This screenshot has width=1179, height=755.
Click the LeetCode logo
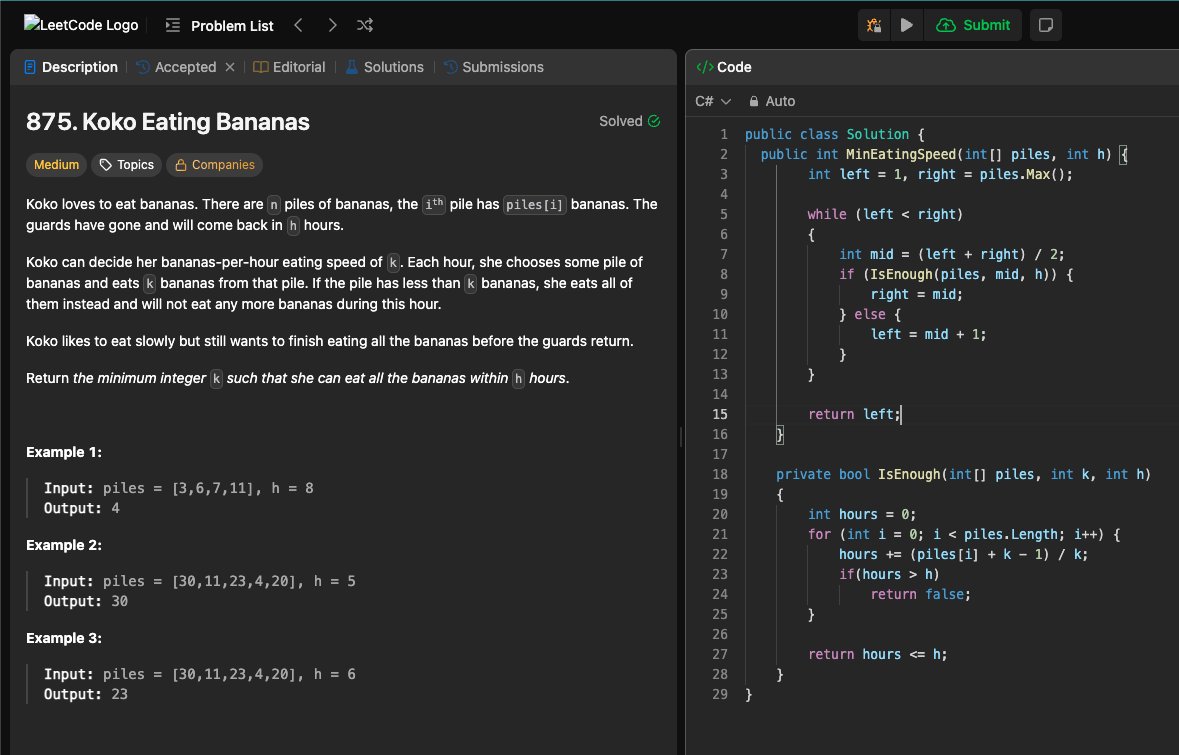click(x=81, y=25)
